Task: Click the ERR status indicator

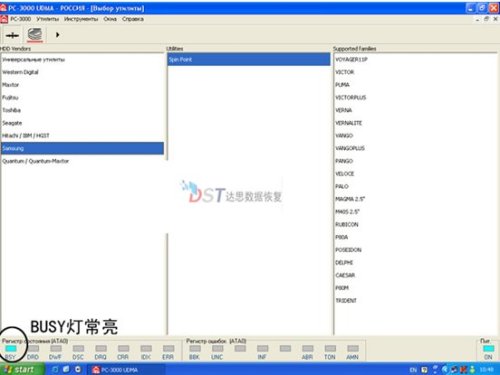Action: click(168, 348)
